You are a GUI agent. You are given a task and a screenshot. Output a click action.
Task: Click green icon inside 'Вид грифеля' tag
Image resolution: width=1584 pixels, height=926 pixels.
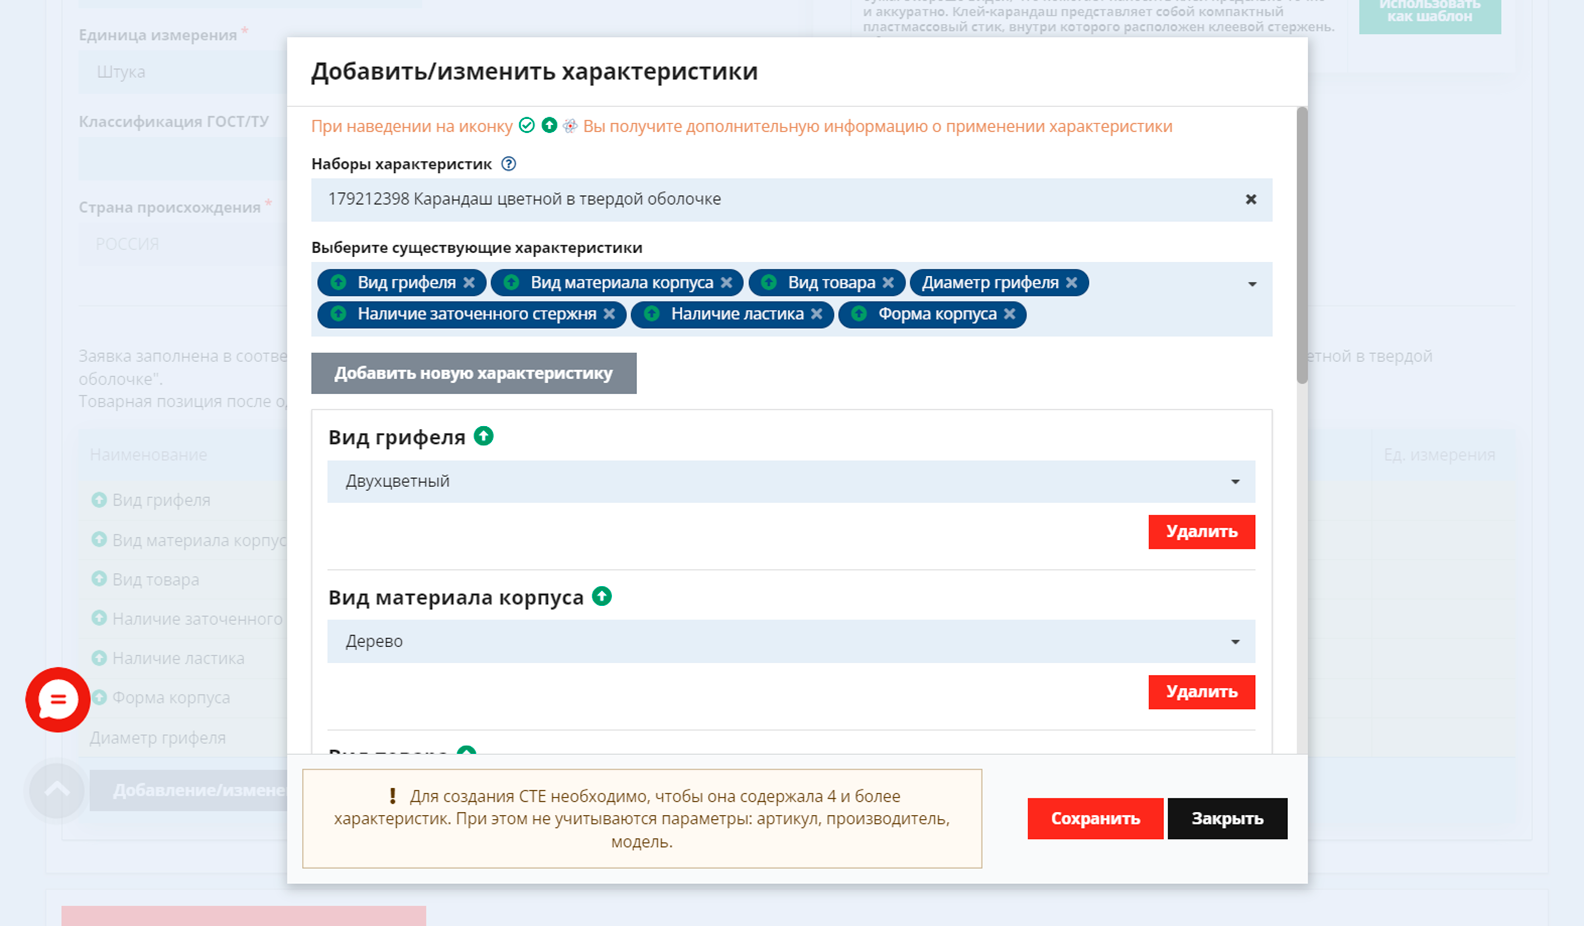pos(338,283)
